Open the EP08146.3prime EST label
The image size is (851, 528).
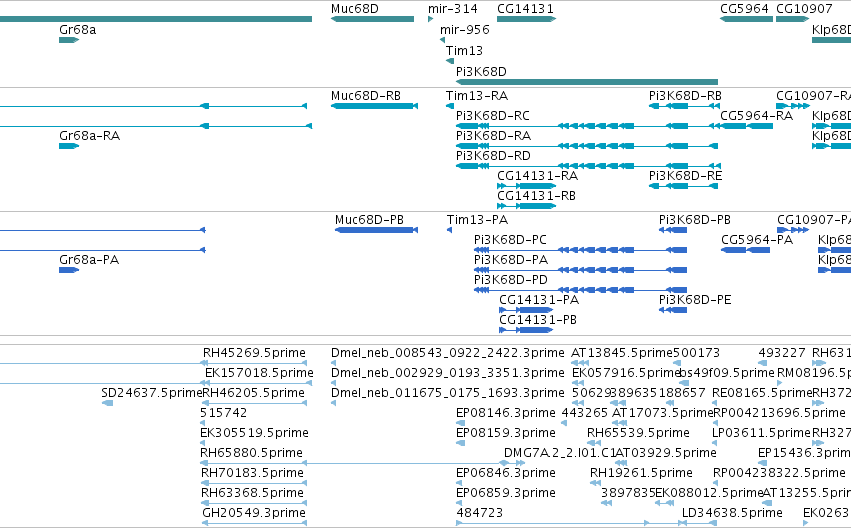coord(506,412)
